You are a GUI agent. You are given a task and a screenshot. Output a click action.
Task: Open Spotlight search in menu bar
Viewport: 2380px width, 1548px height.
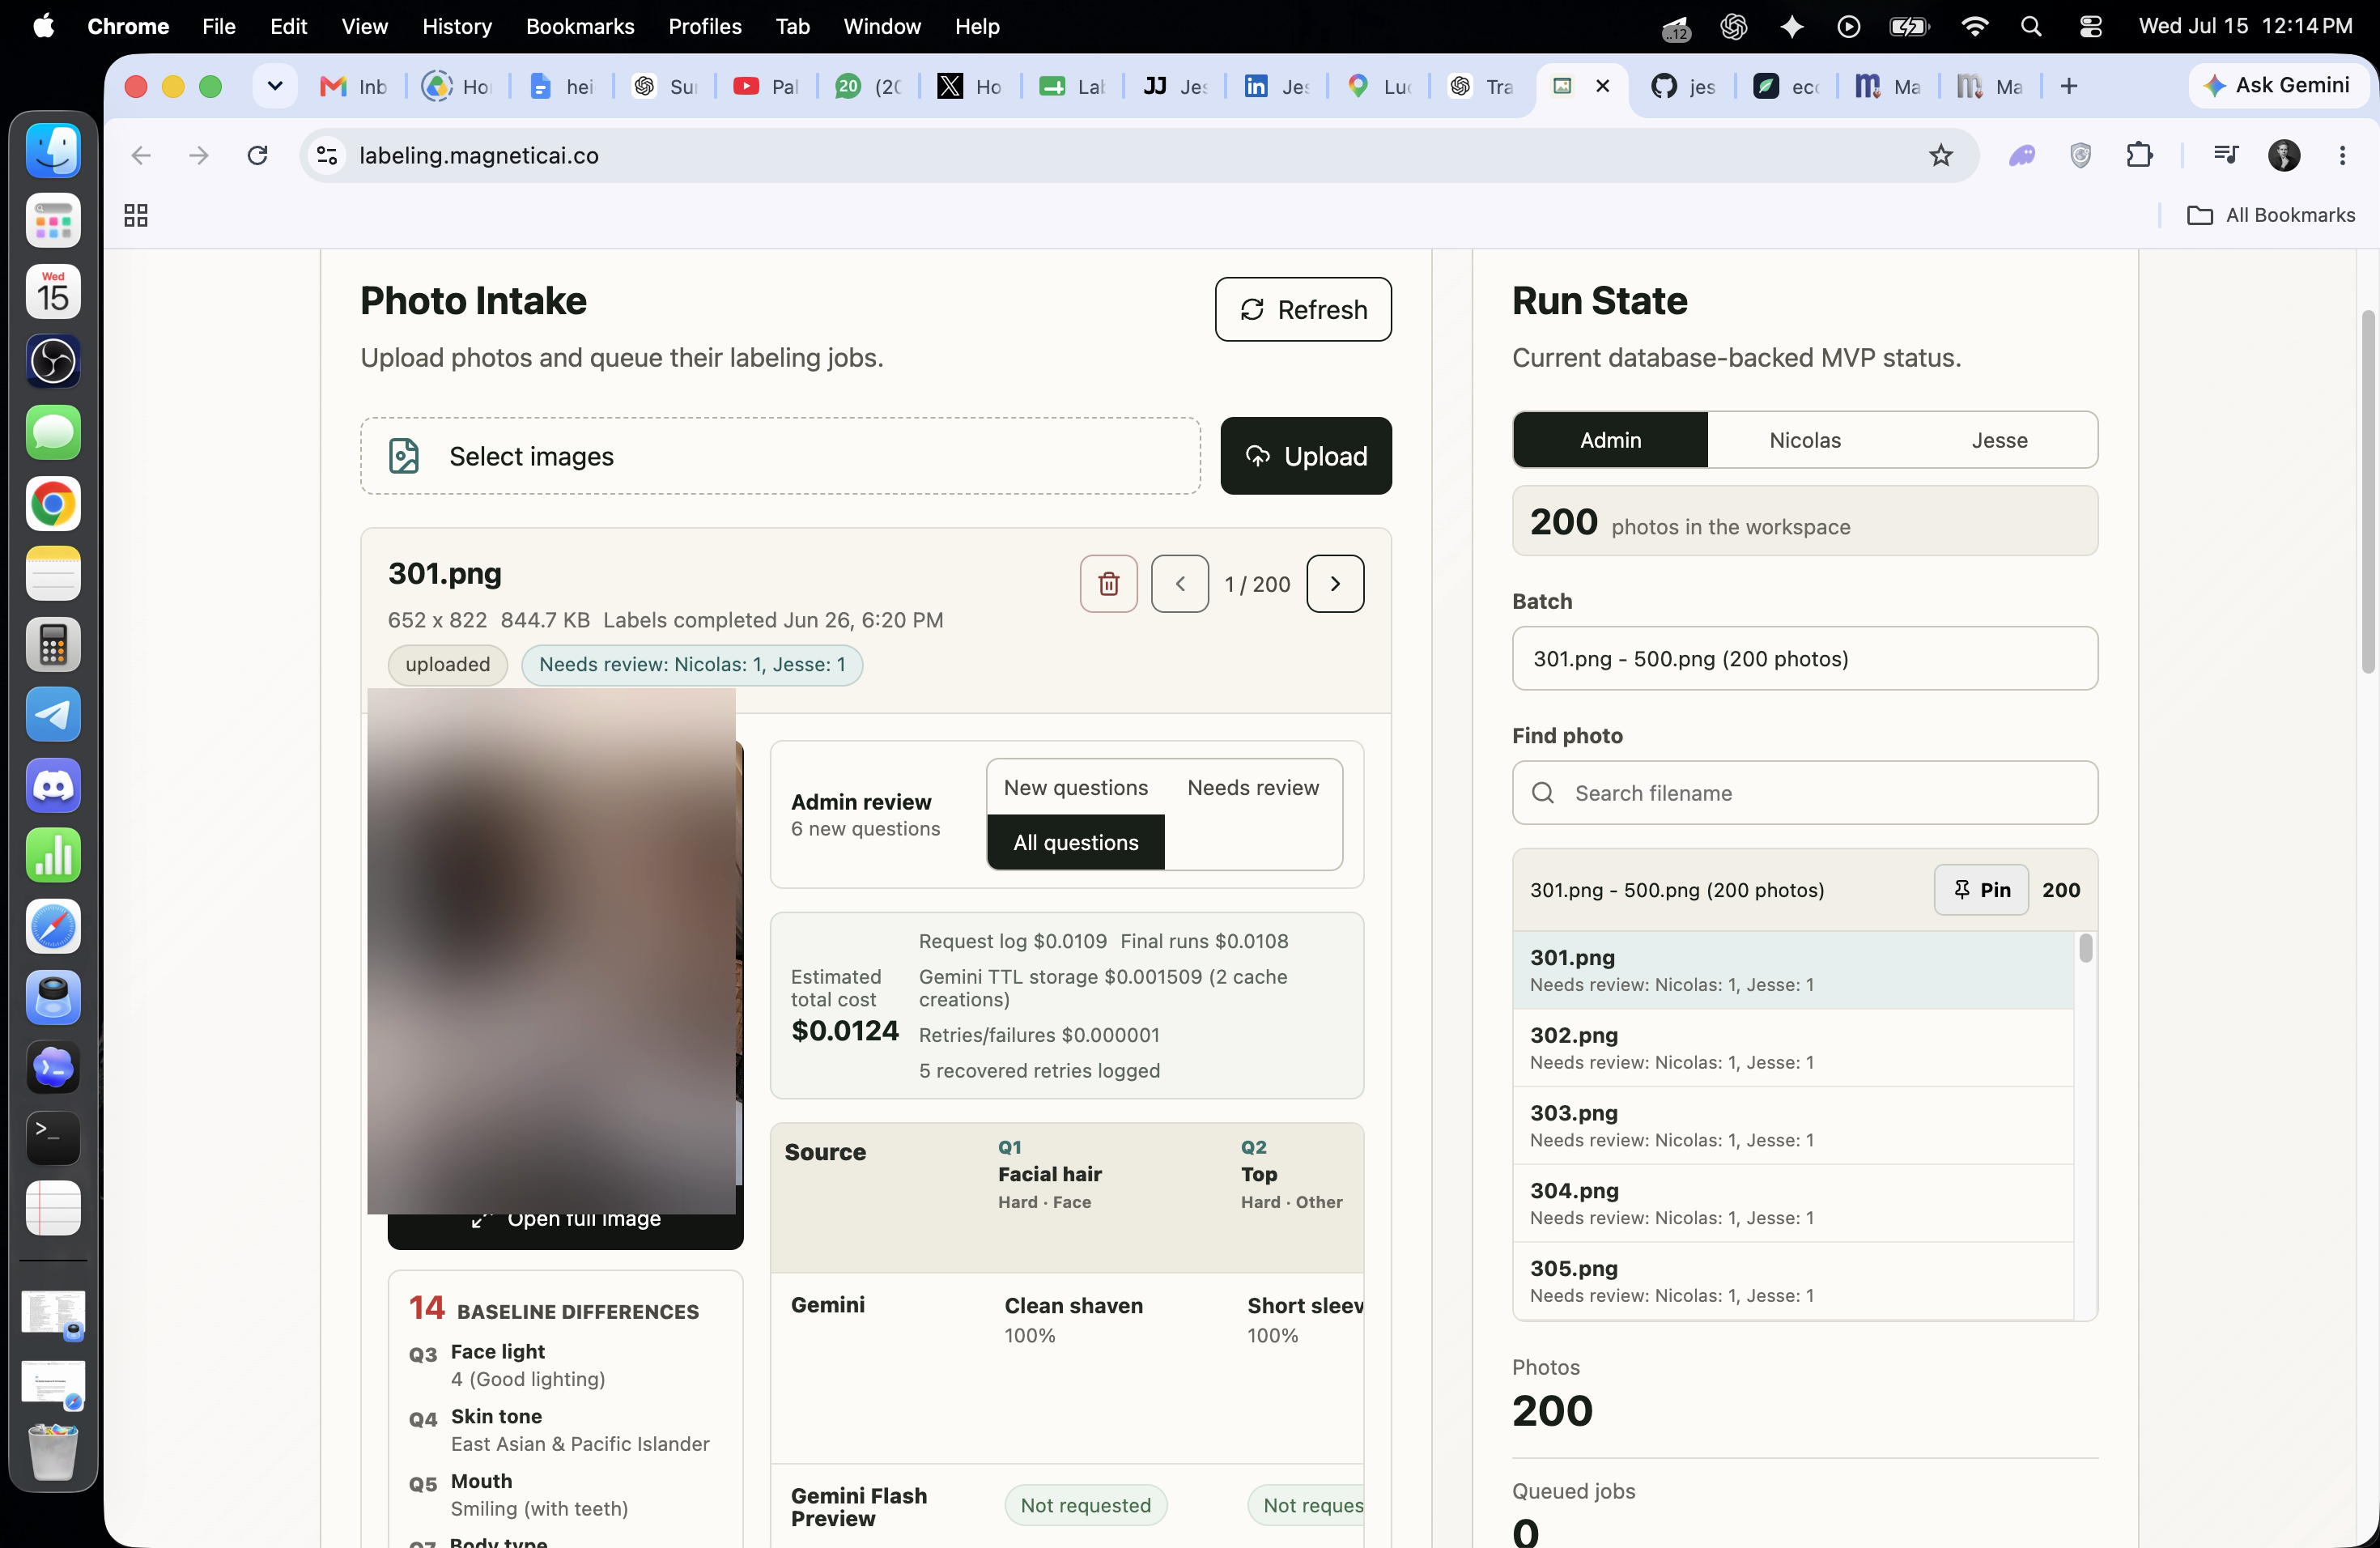2030,27
